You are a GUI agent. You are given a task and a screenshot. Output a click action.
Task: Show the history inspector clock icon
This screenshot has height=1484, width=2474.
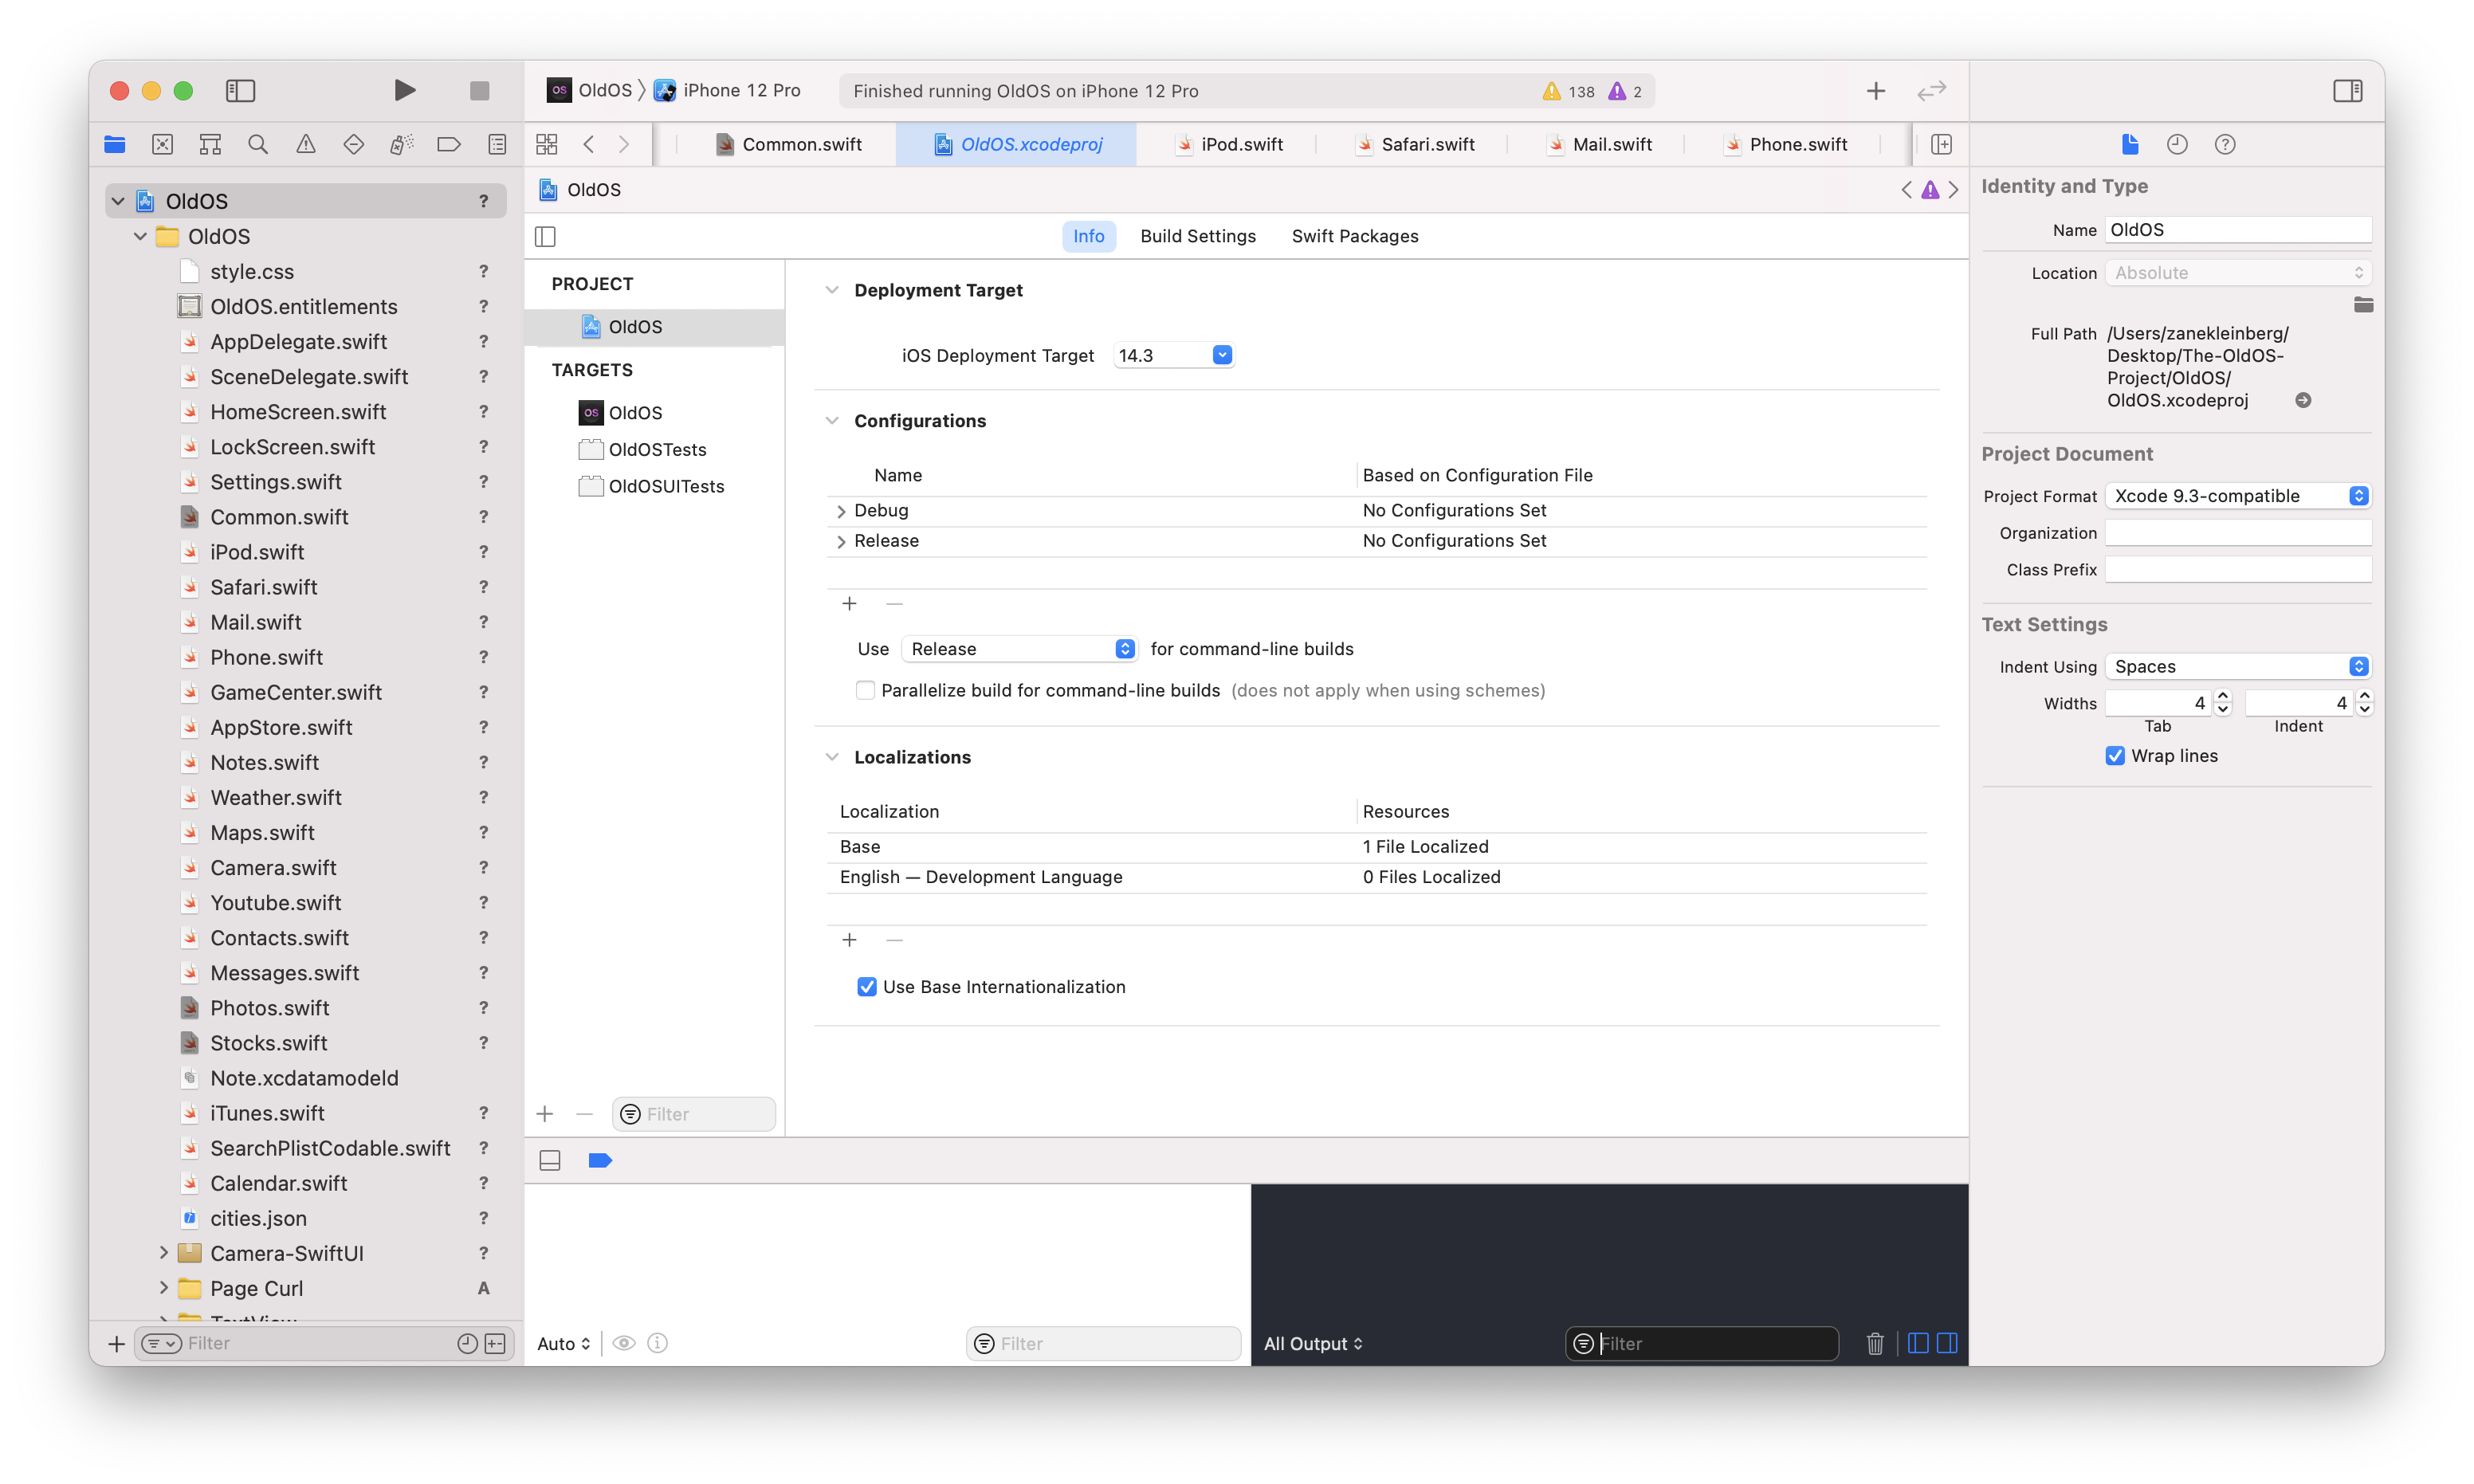pos(2177,145)
